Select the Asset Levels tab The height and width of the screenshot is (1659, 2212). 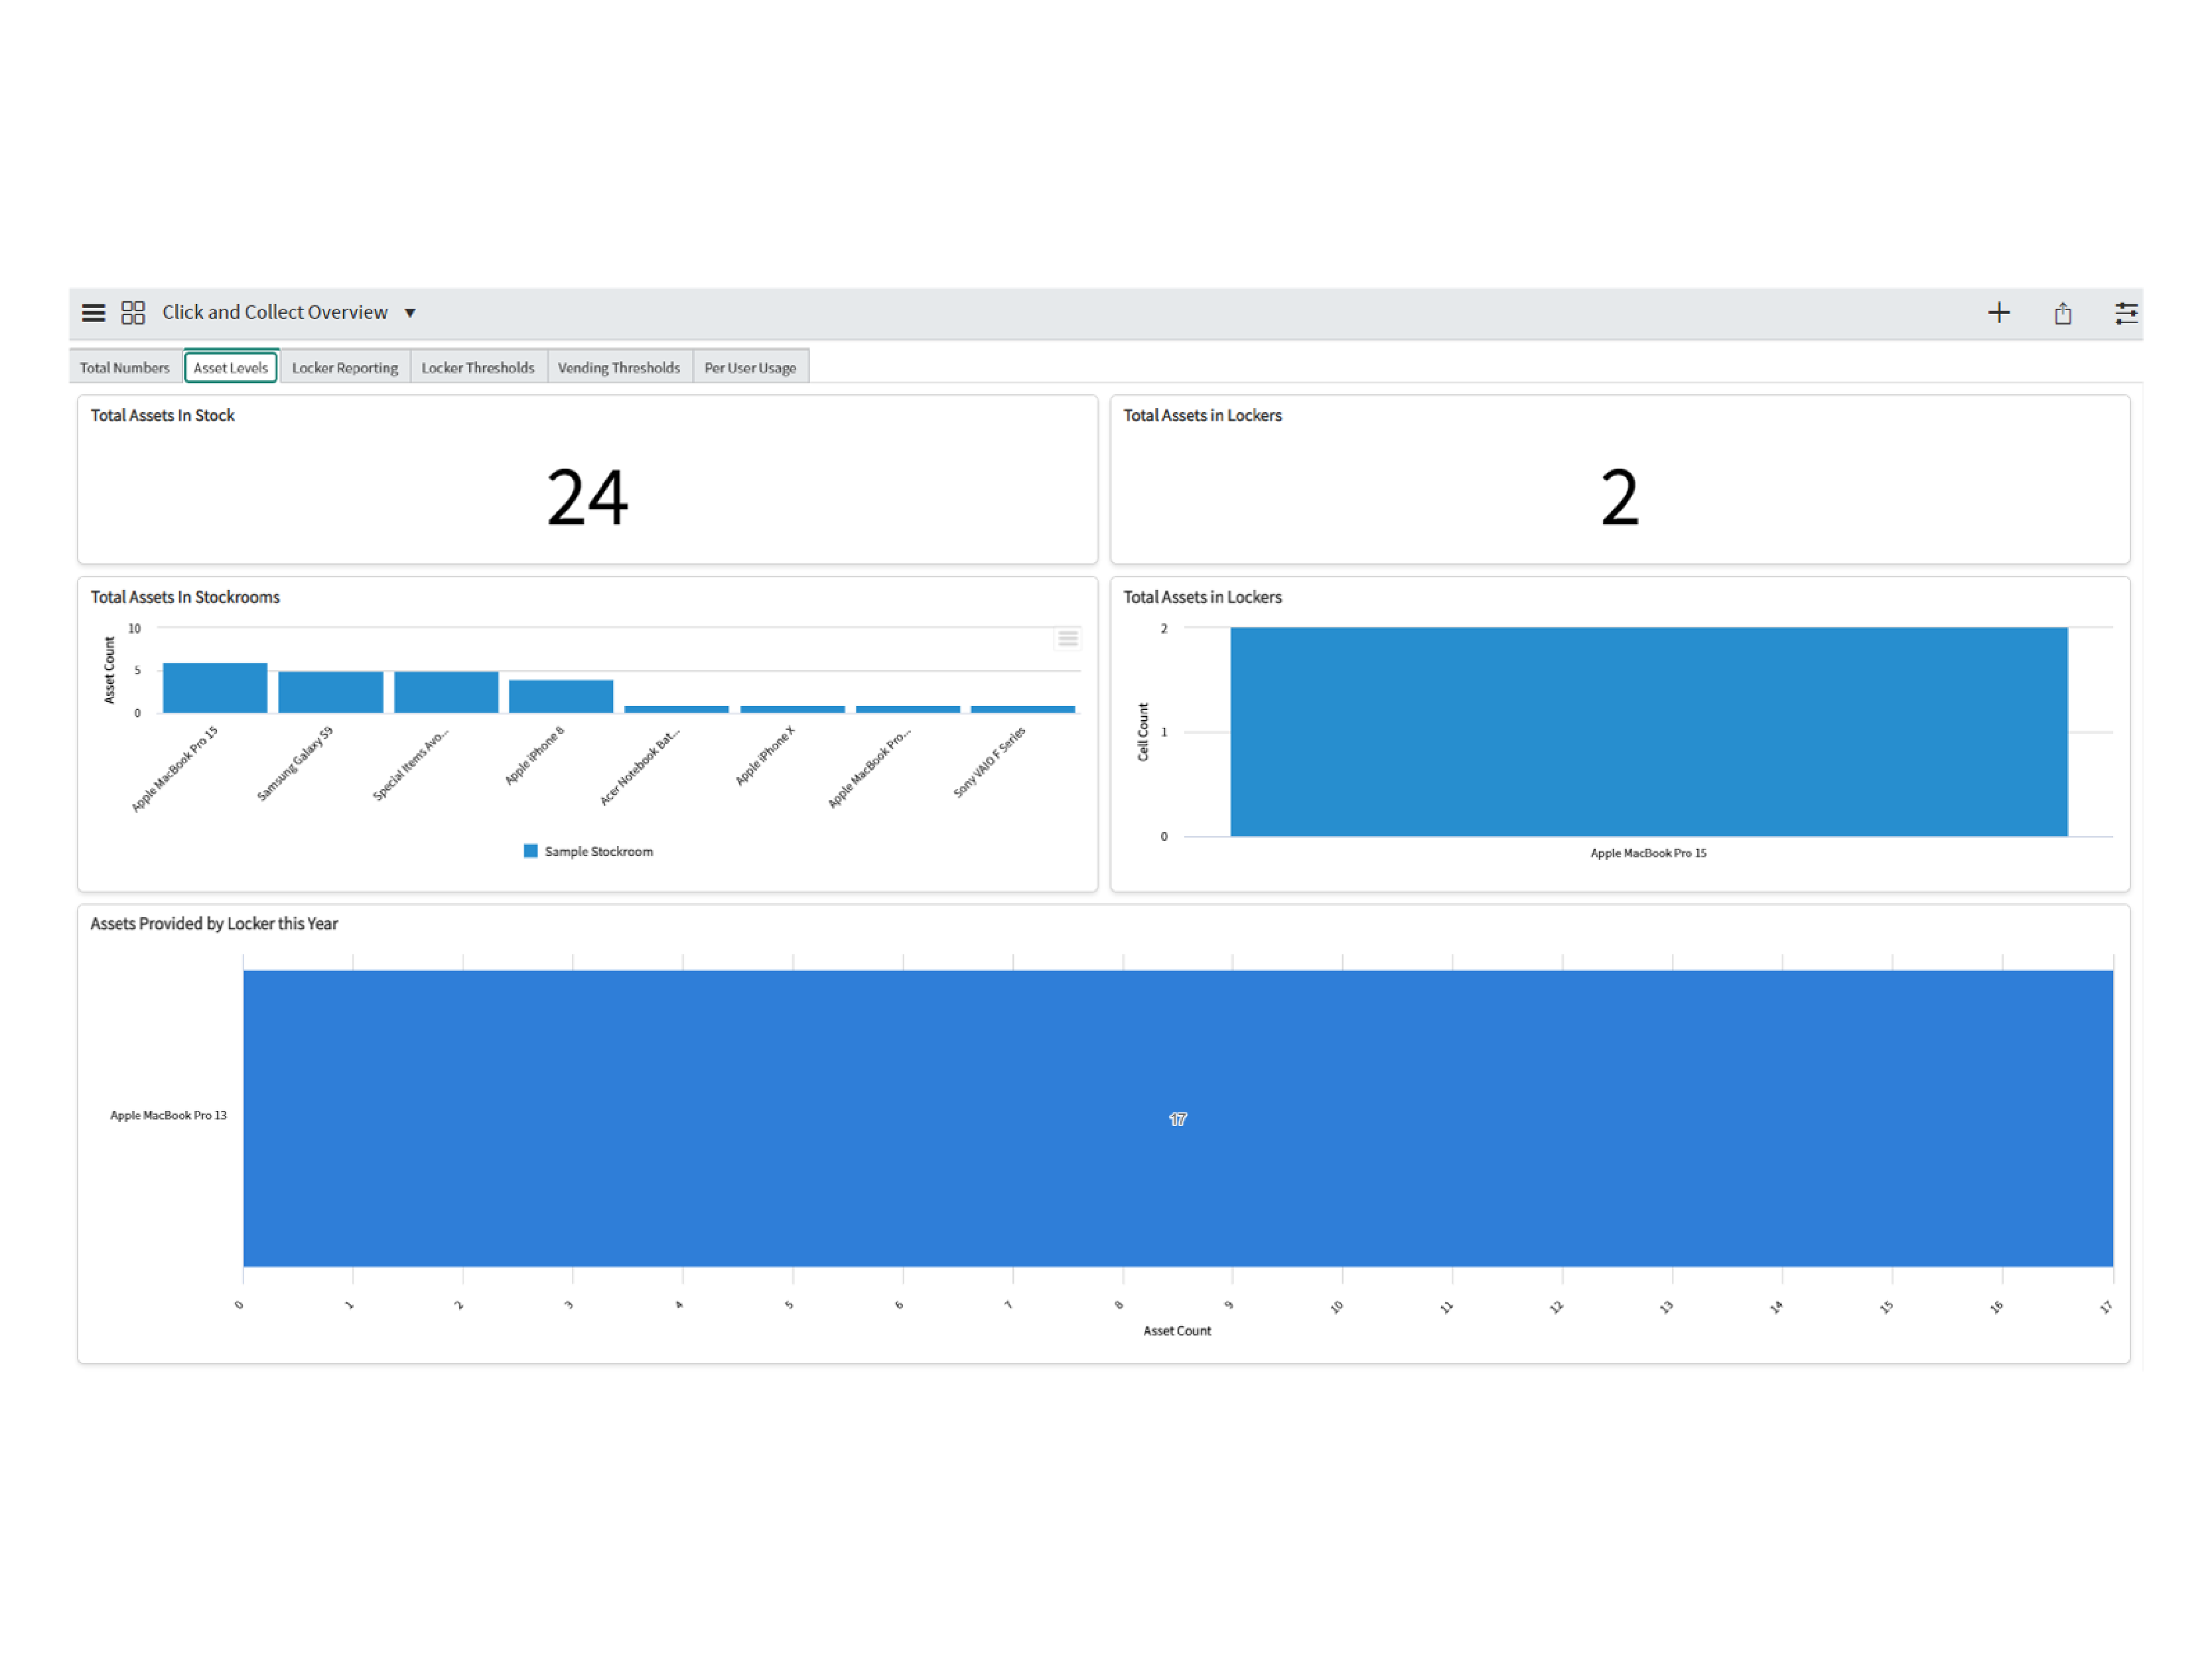(231, 367)
